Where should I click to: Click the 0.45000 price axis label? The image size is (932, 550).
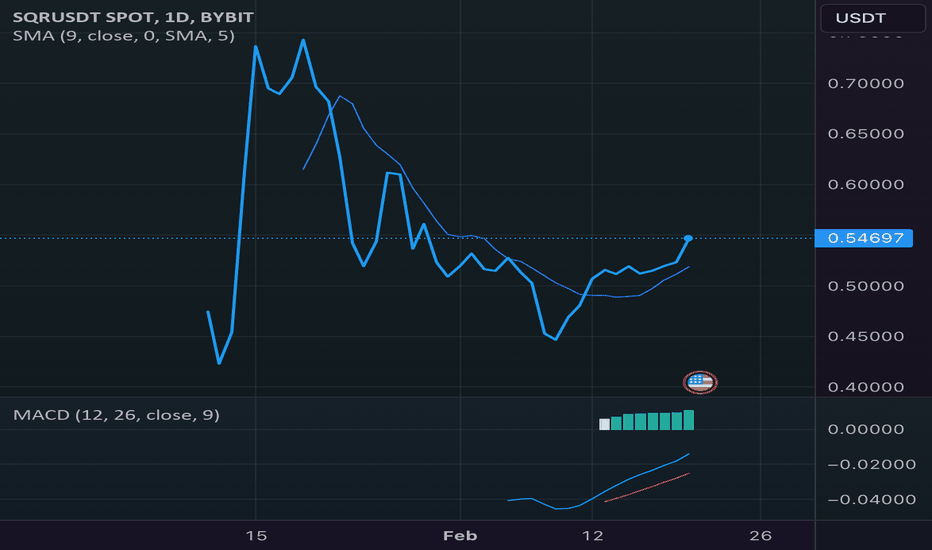[866, 337]
